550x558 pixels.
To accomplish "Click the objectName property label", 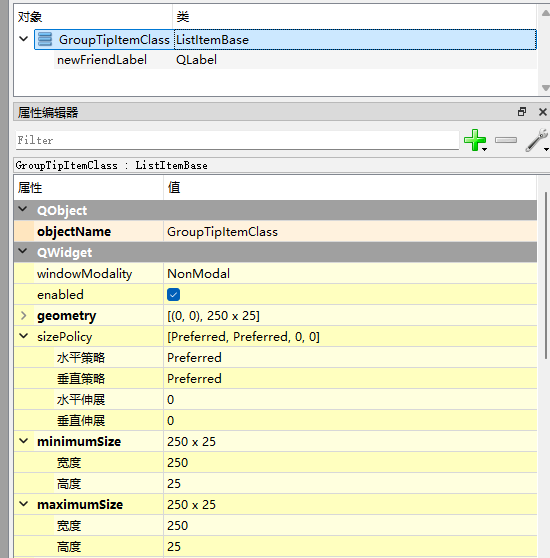I will [x=74, y=232].
